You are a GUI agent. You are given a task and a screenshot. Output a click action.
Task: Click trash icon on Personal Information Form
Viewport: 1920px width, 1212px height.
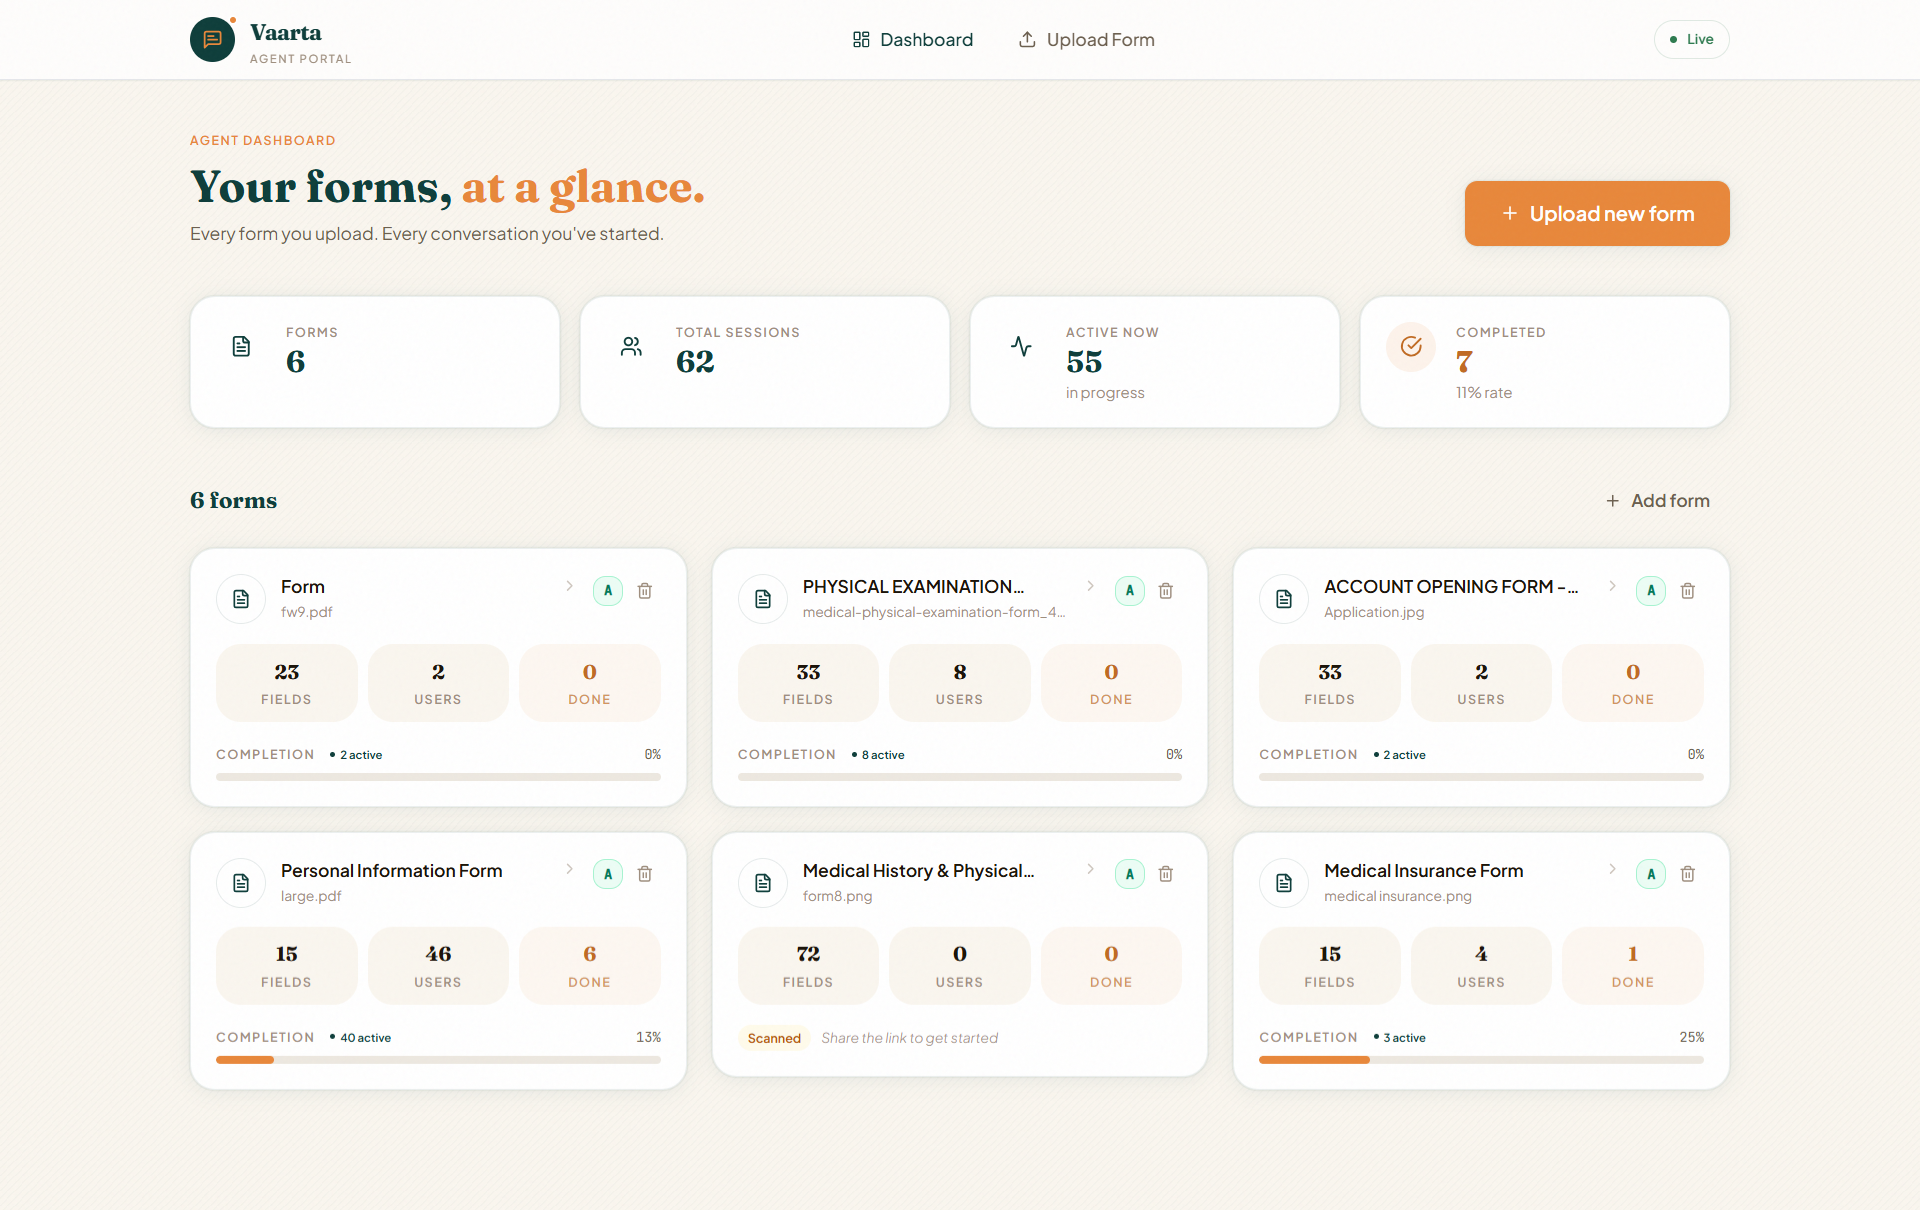click(645, 874)
